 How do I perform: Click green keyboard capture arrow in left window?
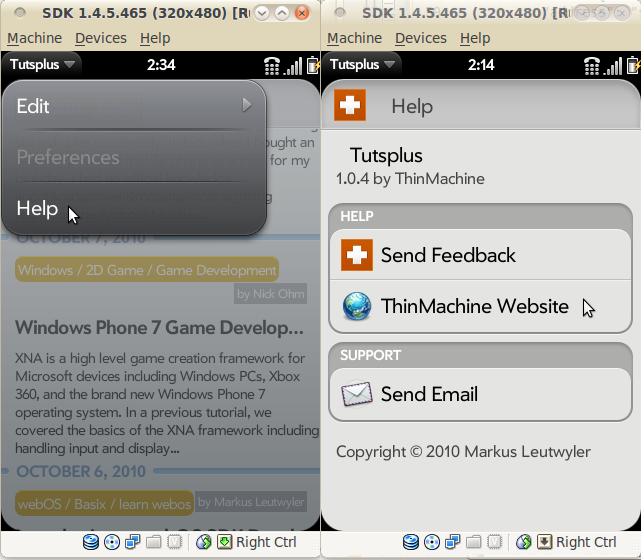tap(224, 542)
